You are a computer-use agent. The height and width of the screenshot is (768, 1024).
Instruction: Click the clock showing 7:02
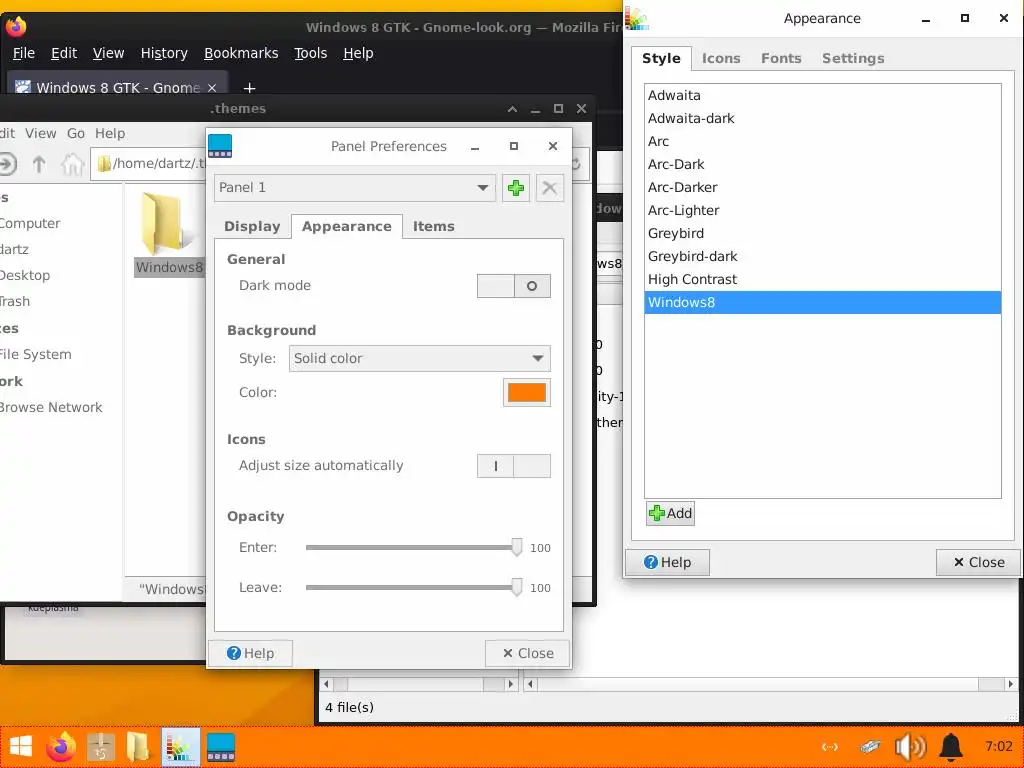(x=999, y=746)
